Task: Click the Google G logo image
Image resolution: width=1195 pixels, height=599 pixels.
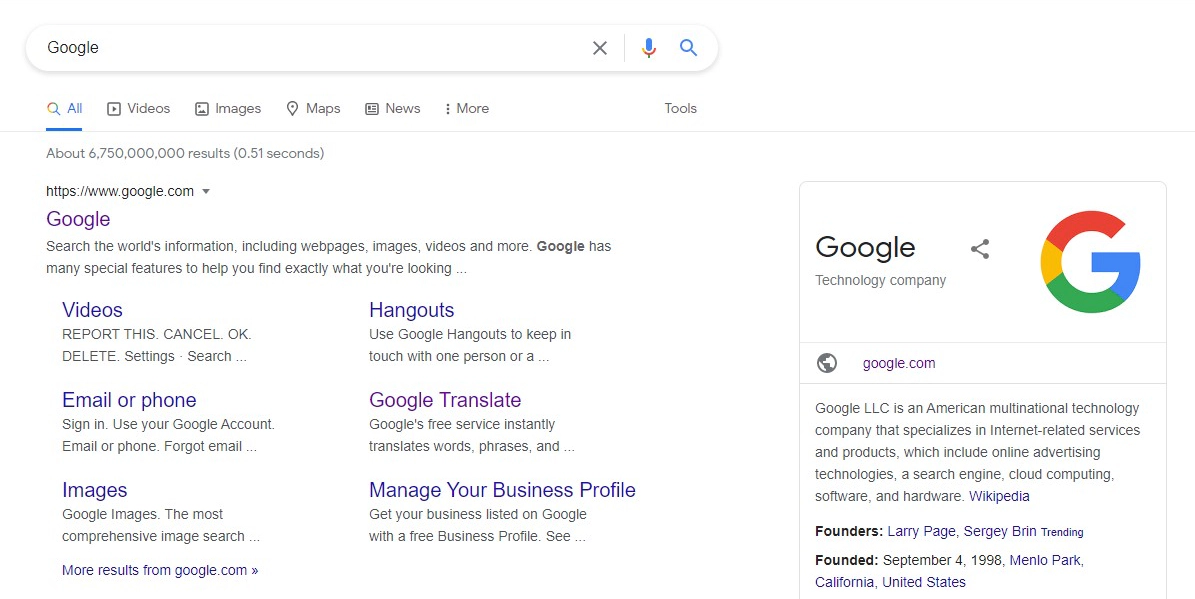Action: 1090,261
